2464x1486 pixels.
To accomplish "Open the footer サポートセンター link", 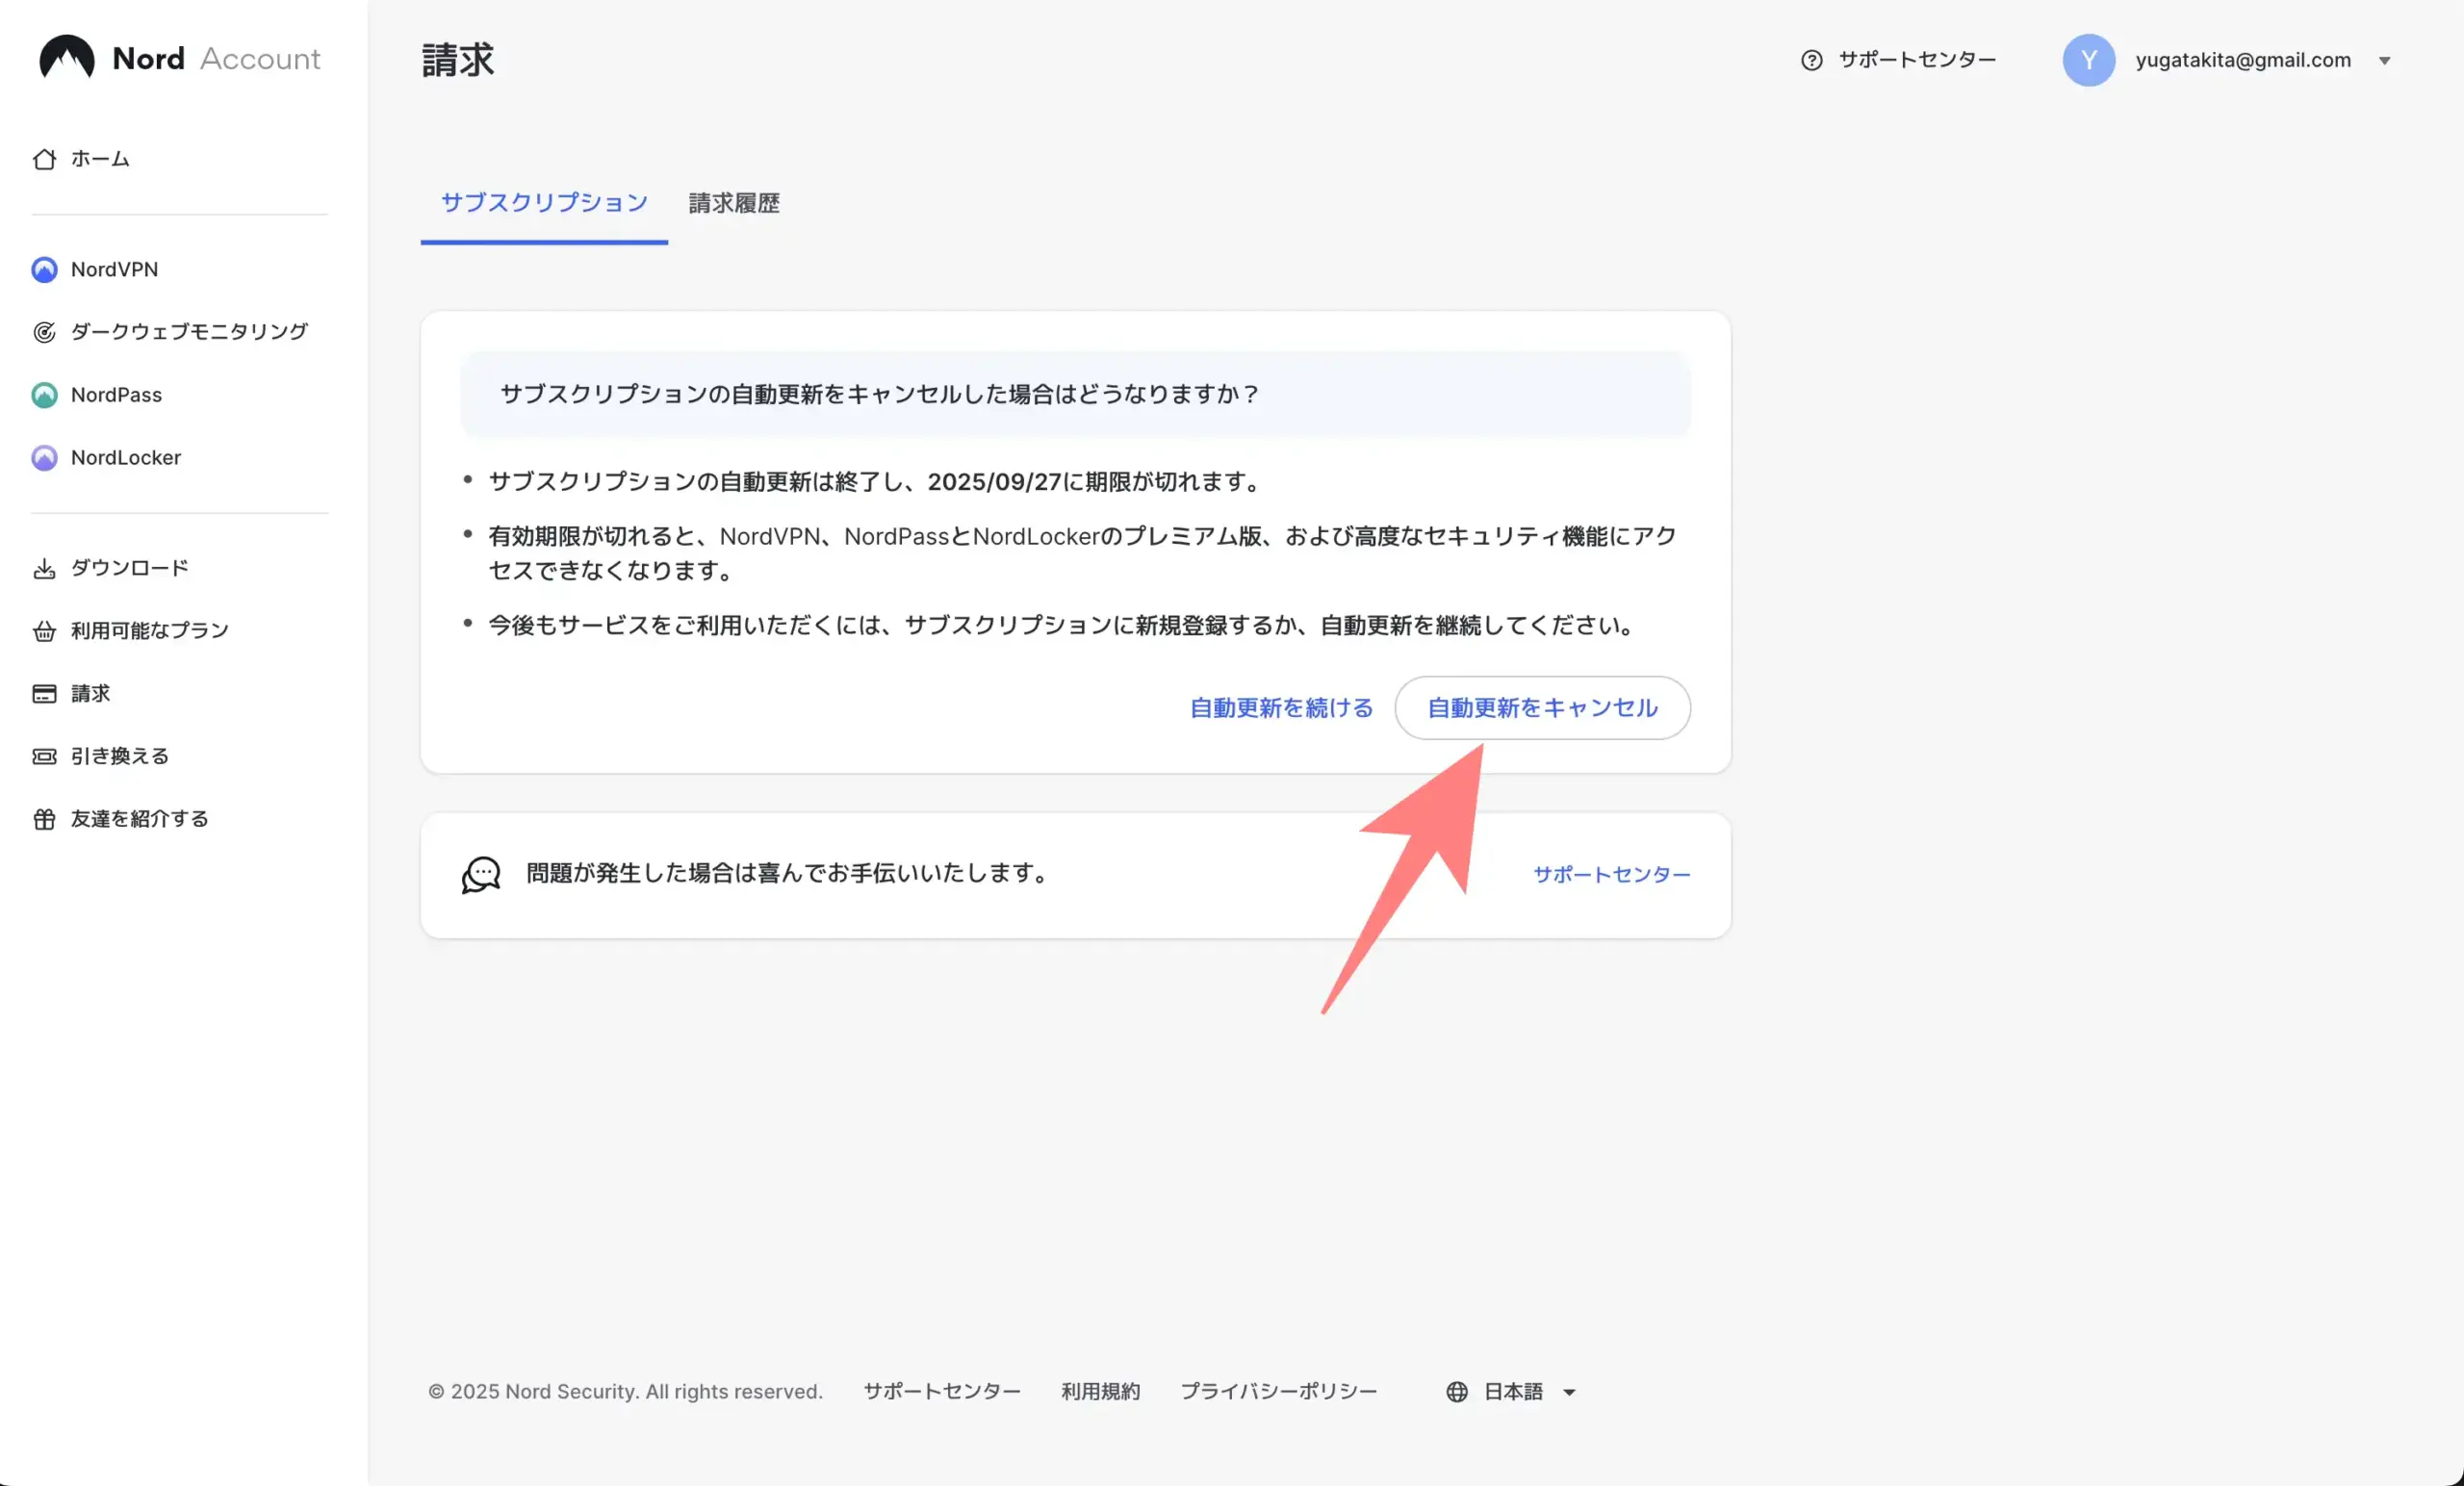I will 942,1392.
